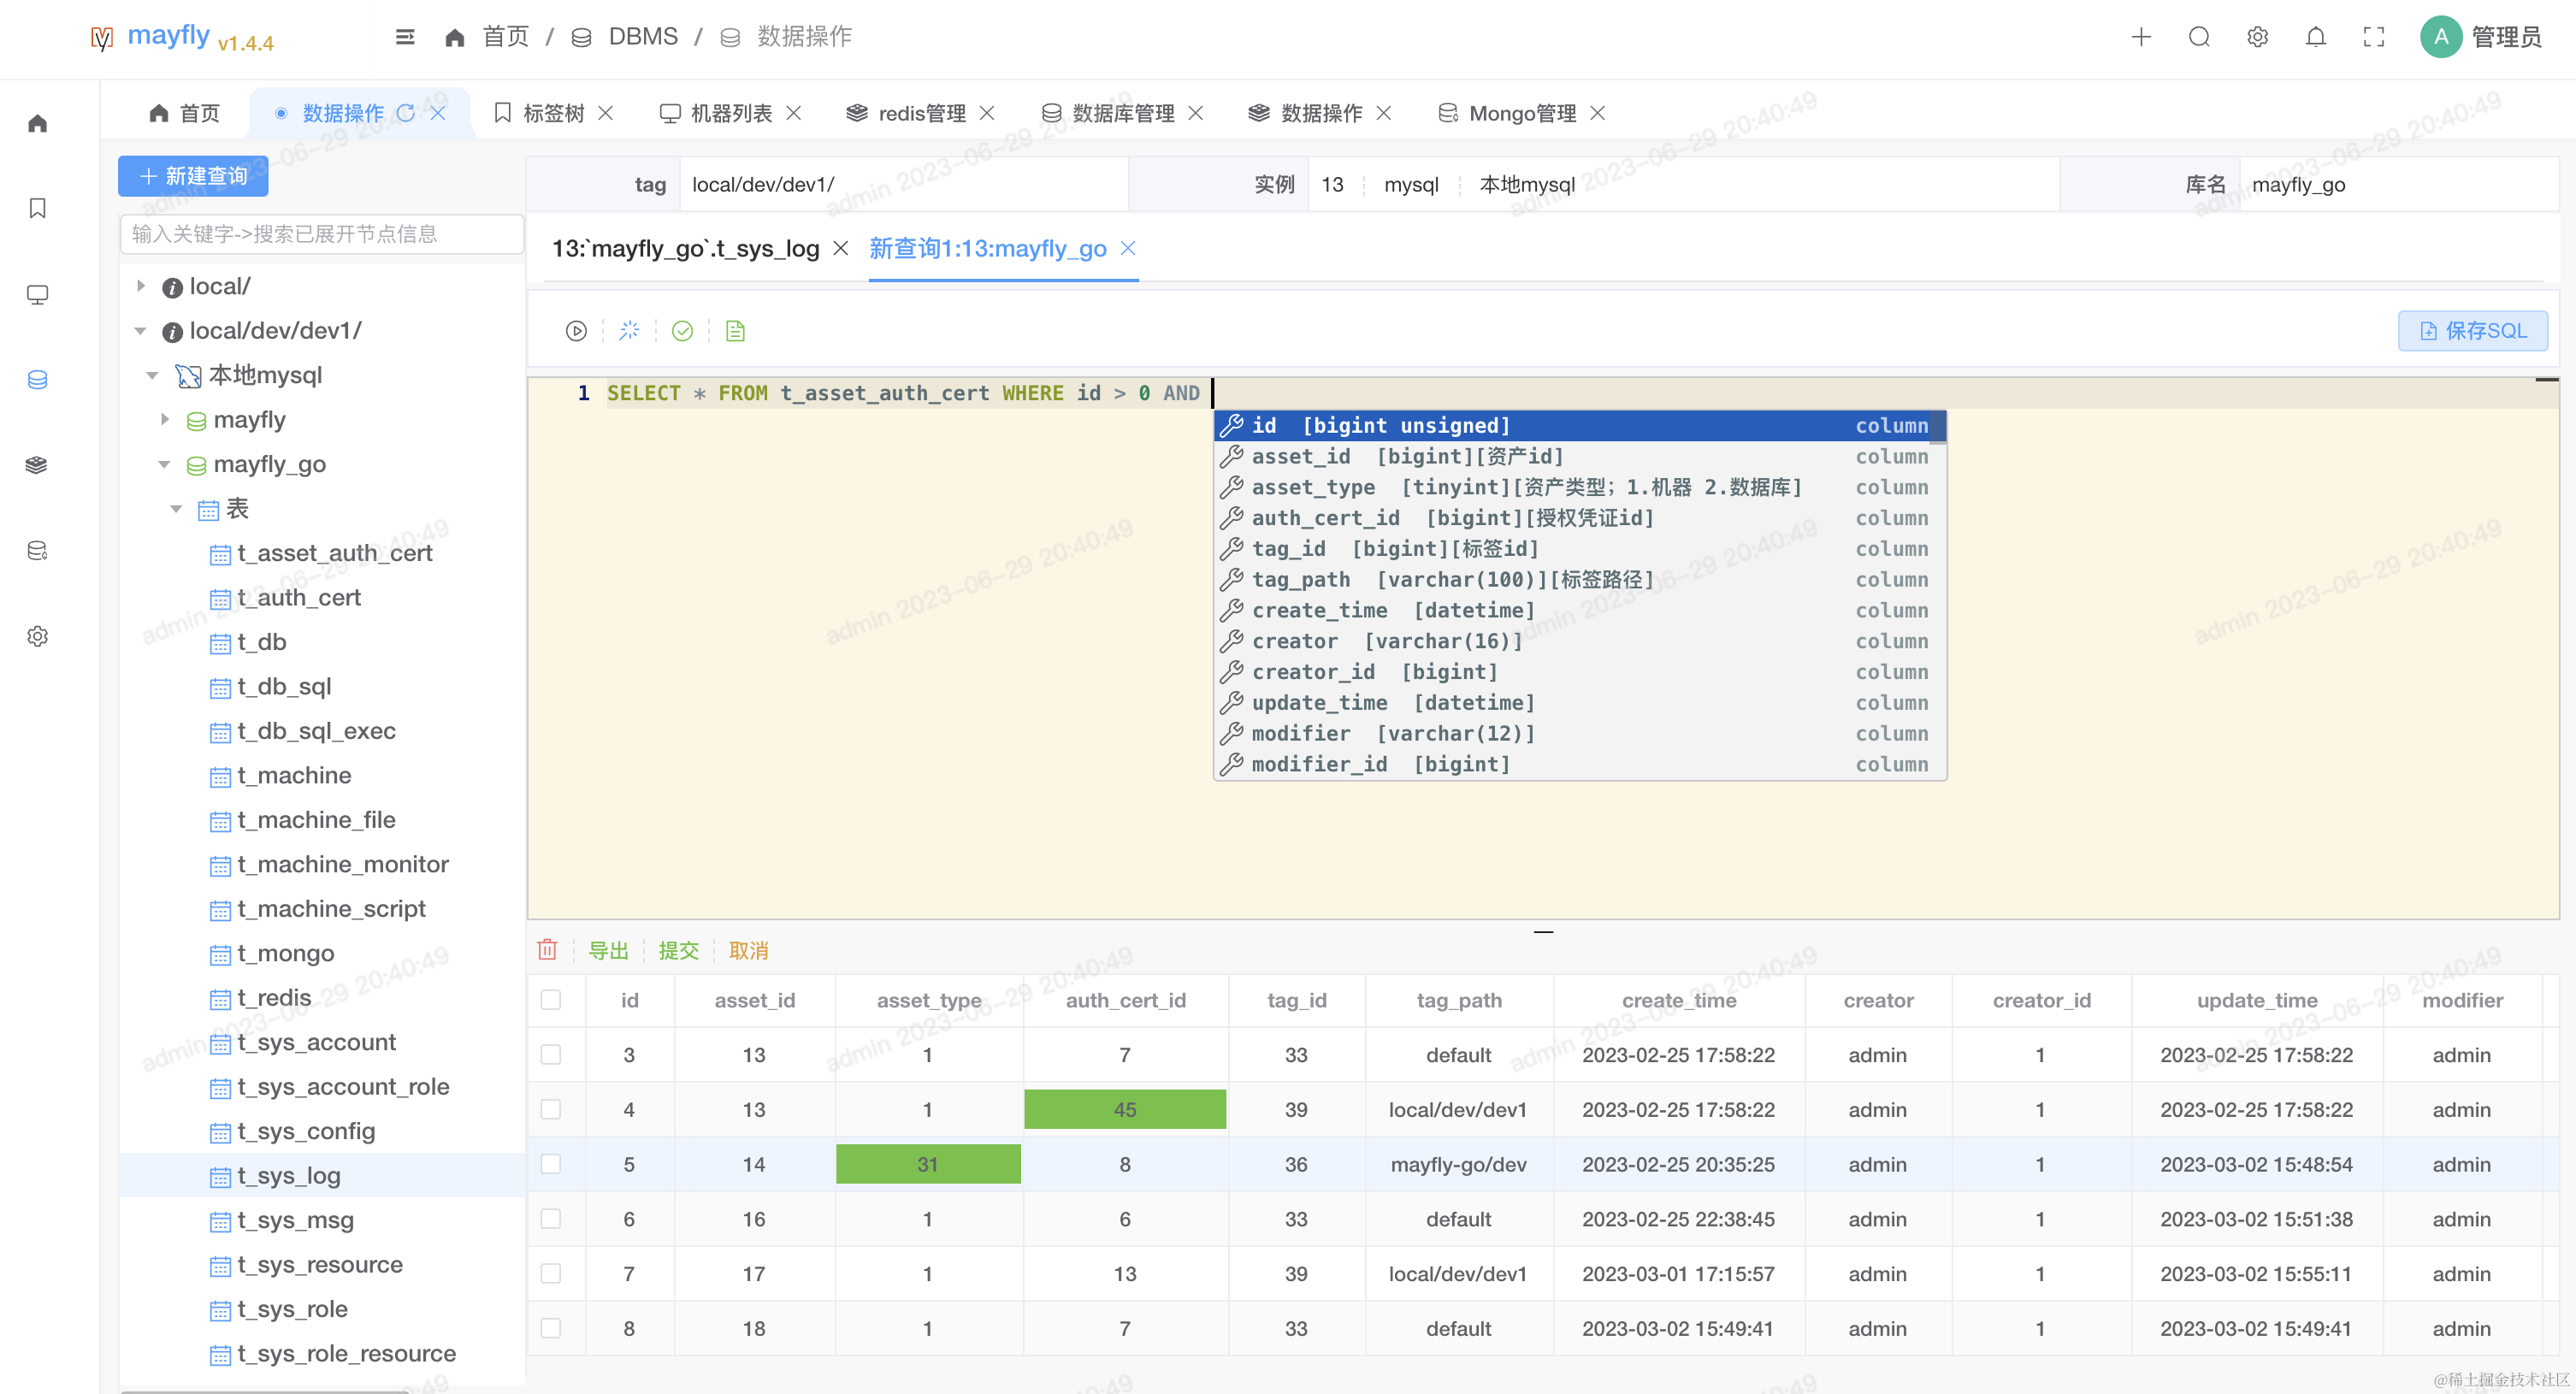Click the create_time column header
This screenshot has height=1394, width=2576.
1679,1000
